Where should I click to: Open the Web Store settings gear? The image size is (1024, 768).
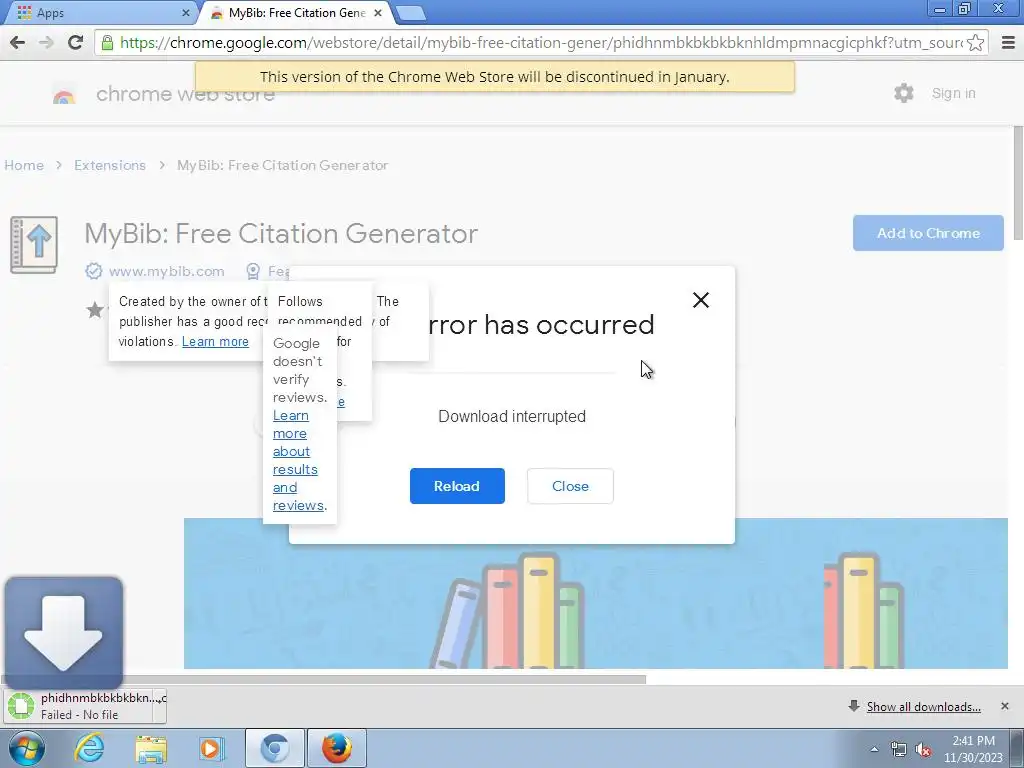(x=904, y=93)
